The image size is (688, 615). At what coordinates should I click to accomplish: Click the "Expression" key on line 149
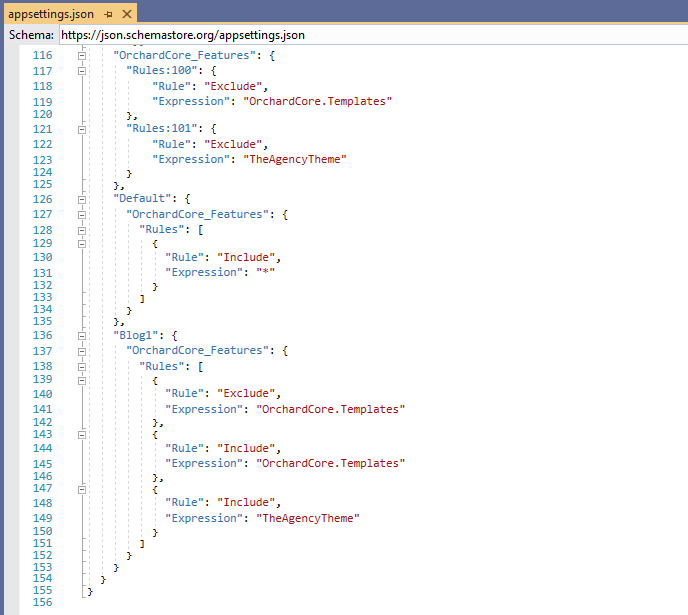(204, 518)
